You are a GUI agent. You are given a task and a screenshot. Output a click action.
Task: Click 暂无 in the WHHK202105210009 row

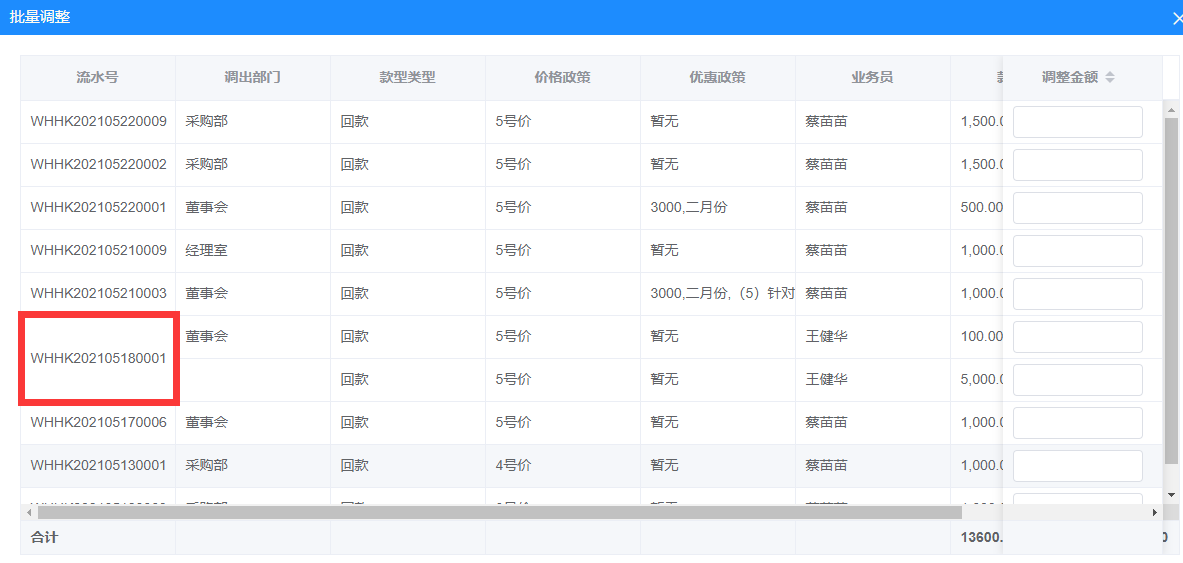click(x=664, y=251)
